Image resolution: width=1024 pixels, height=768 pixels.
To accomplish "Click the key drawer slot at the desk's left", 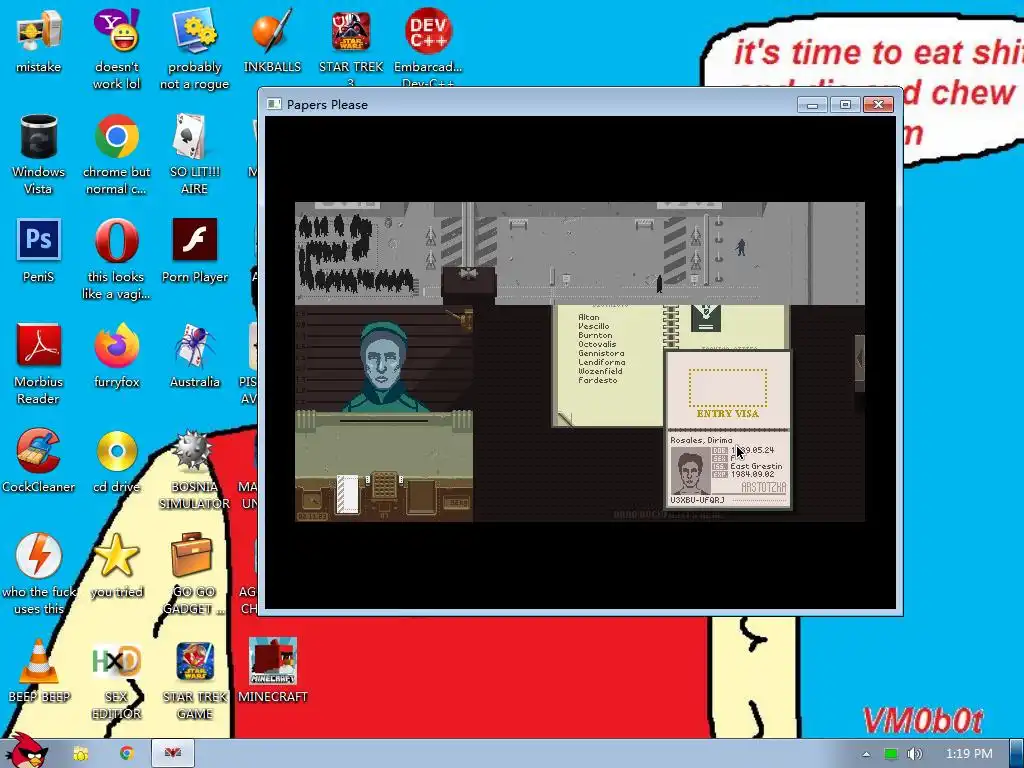I will point(312,502).
